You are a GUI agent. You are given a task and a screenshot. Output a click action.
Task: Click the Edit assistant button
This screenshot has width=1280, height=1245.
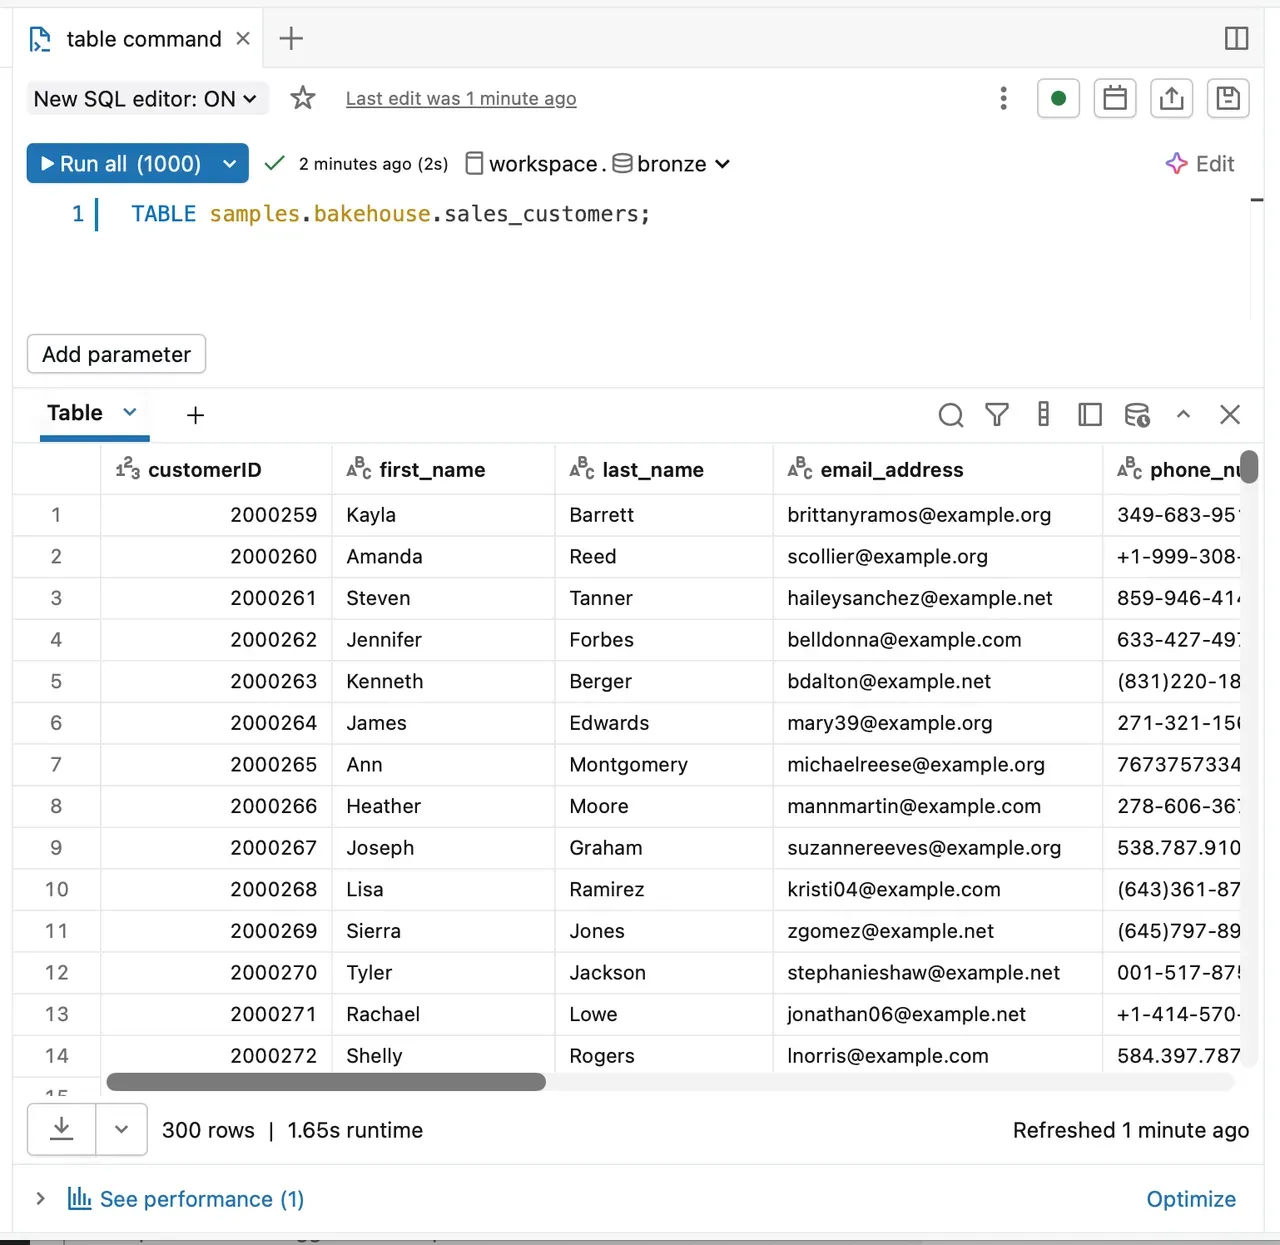tap(1200, 164)
